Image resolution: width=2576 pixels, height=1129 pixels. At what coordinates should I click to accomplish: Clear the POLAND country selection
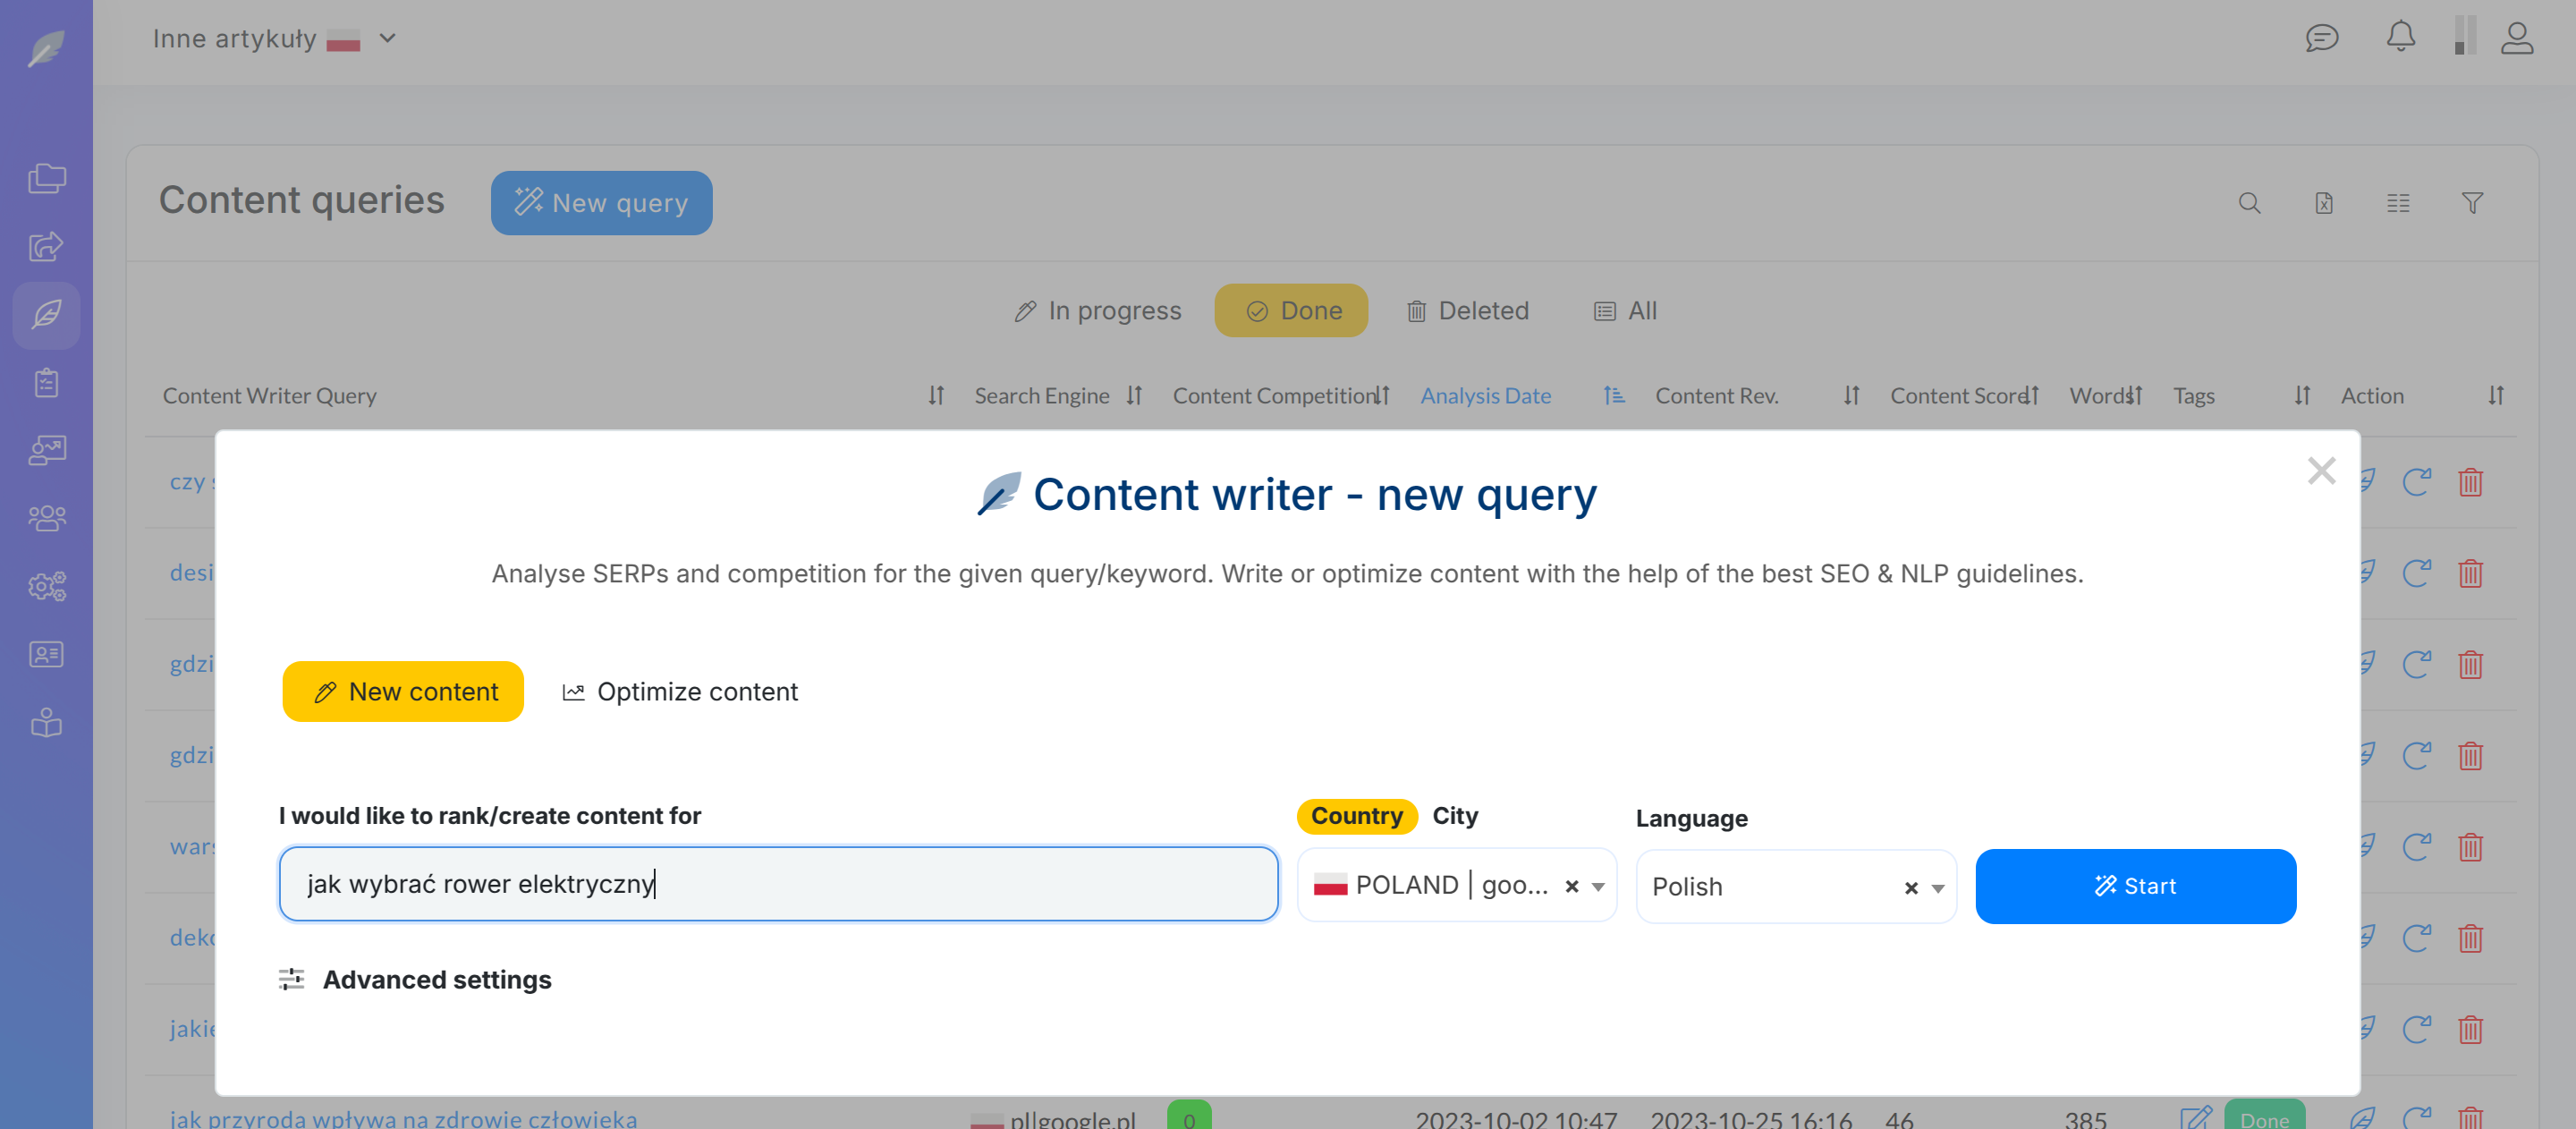coord(1571,886)
